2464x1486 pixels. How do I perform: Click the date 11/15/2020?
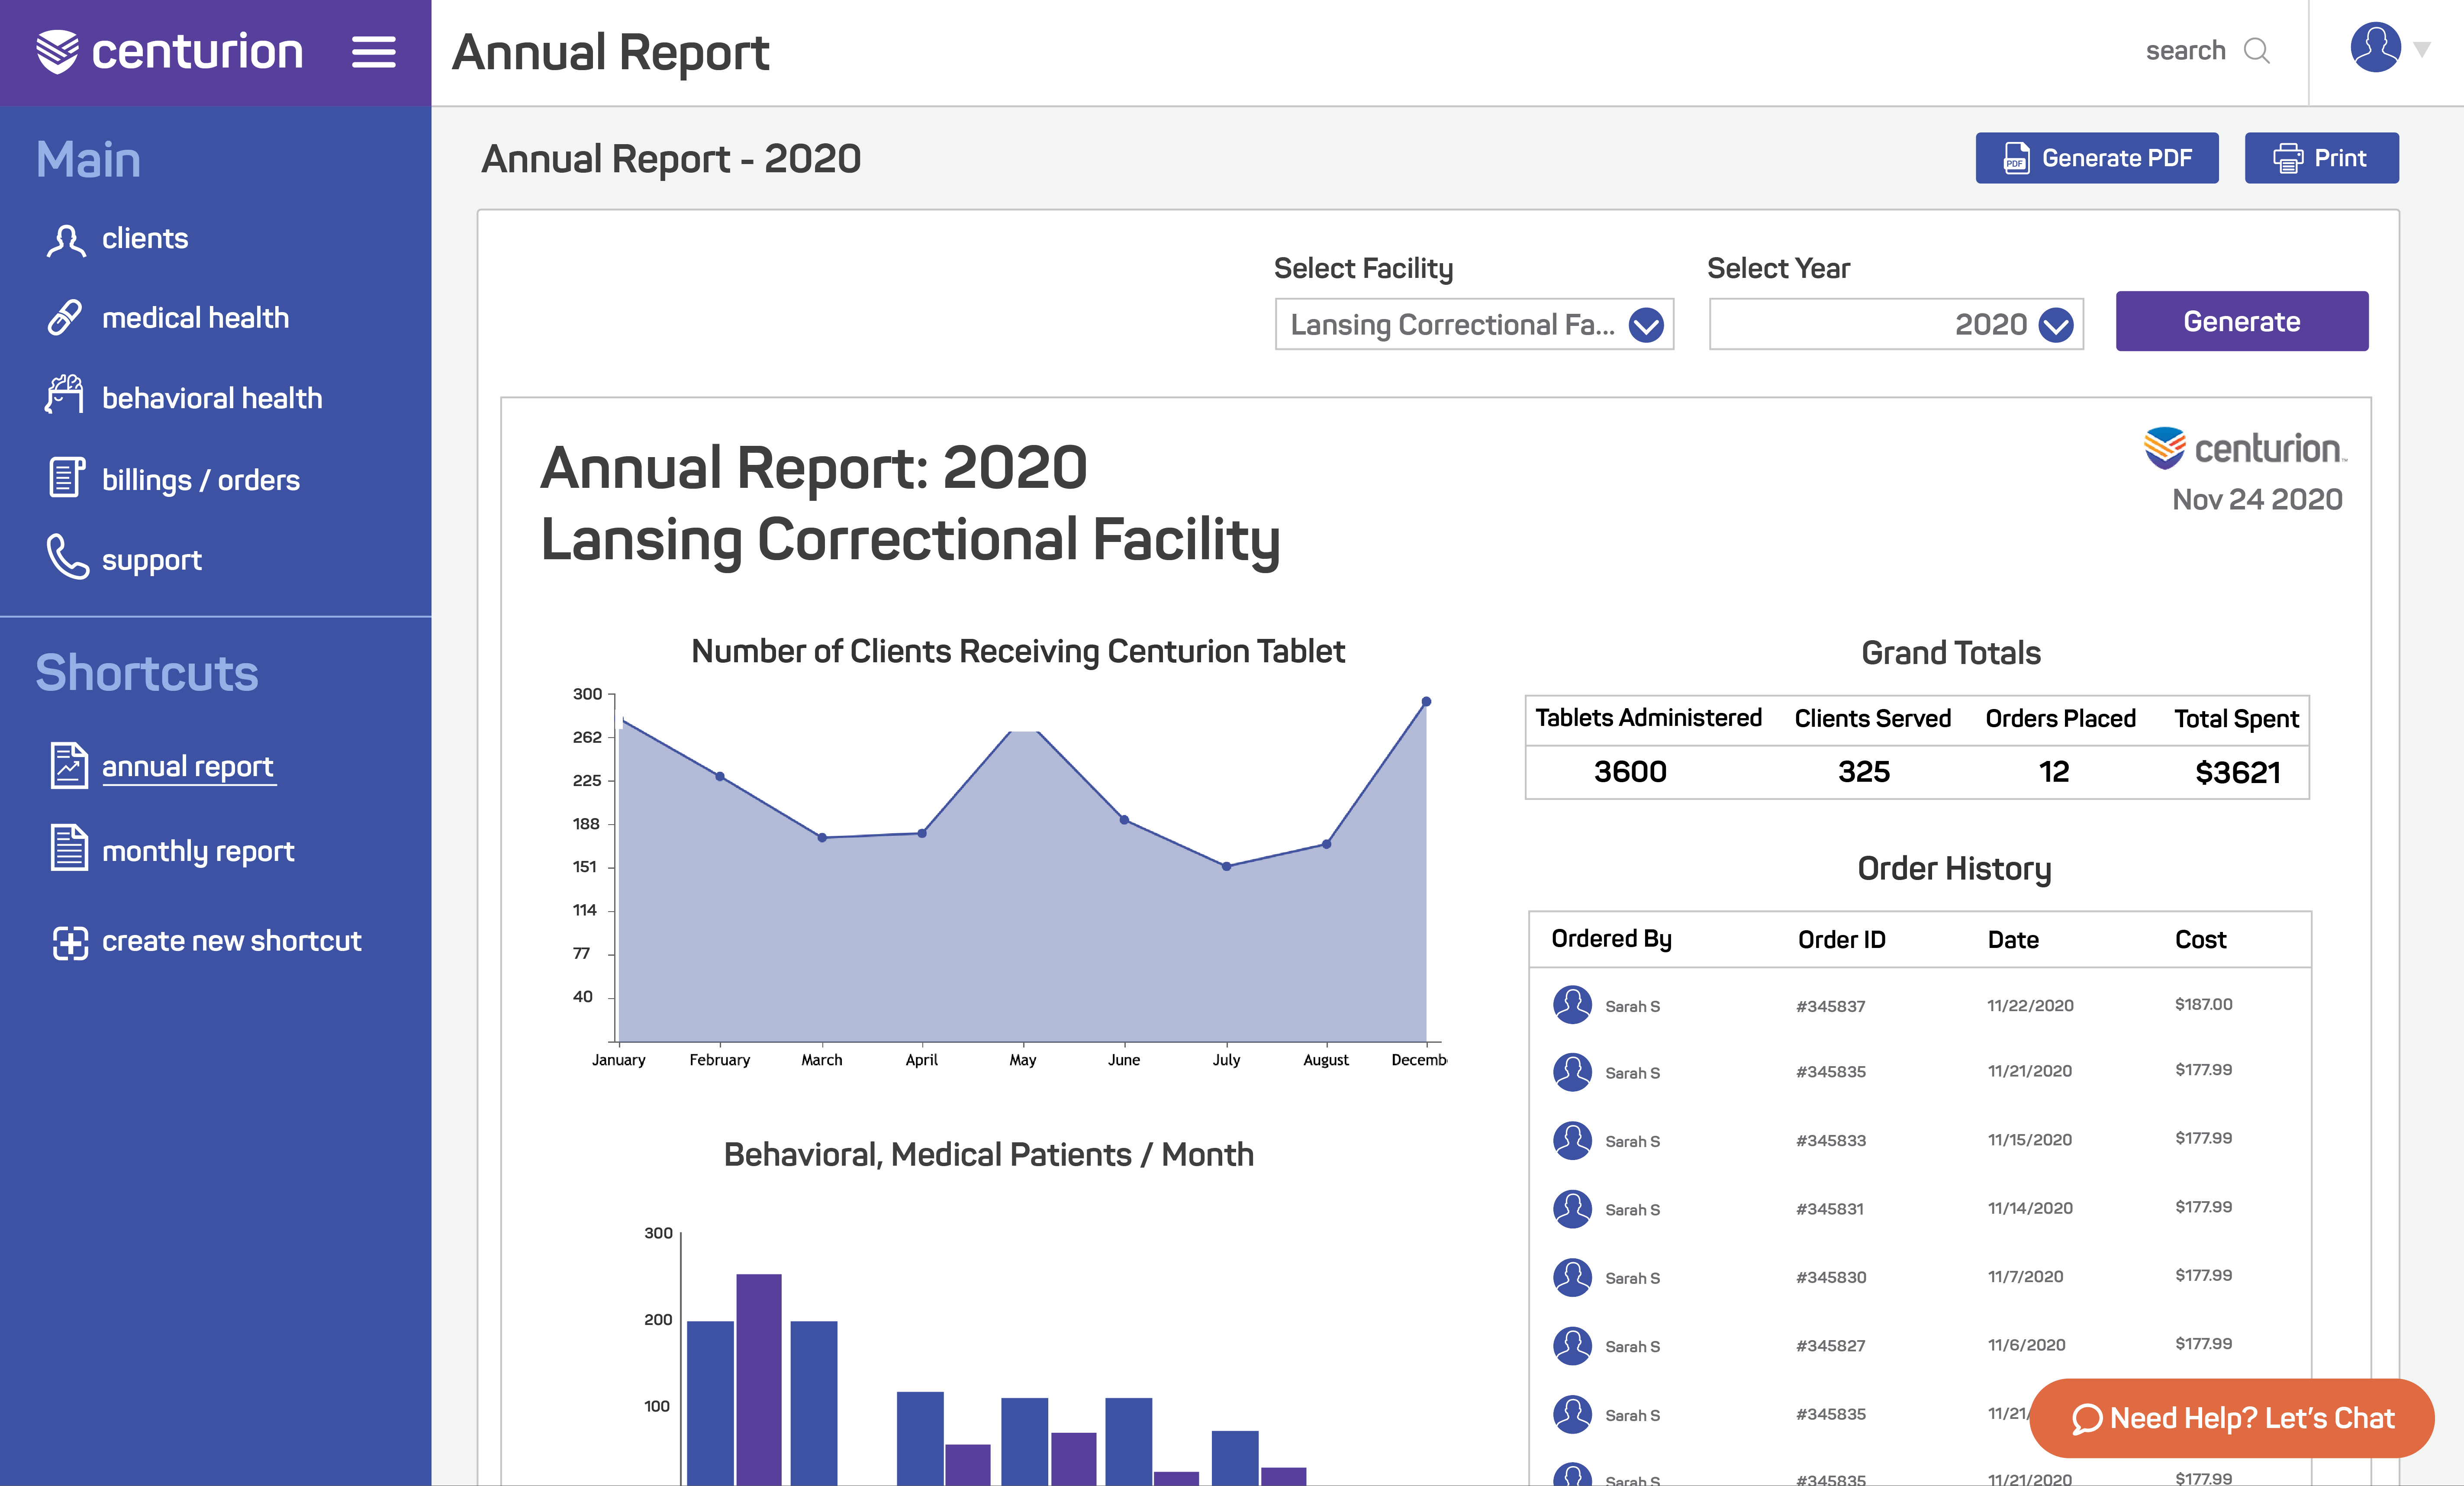(2029, 1140)
